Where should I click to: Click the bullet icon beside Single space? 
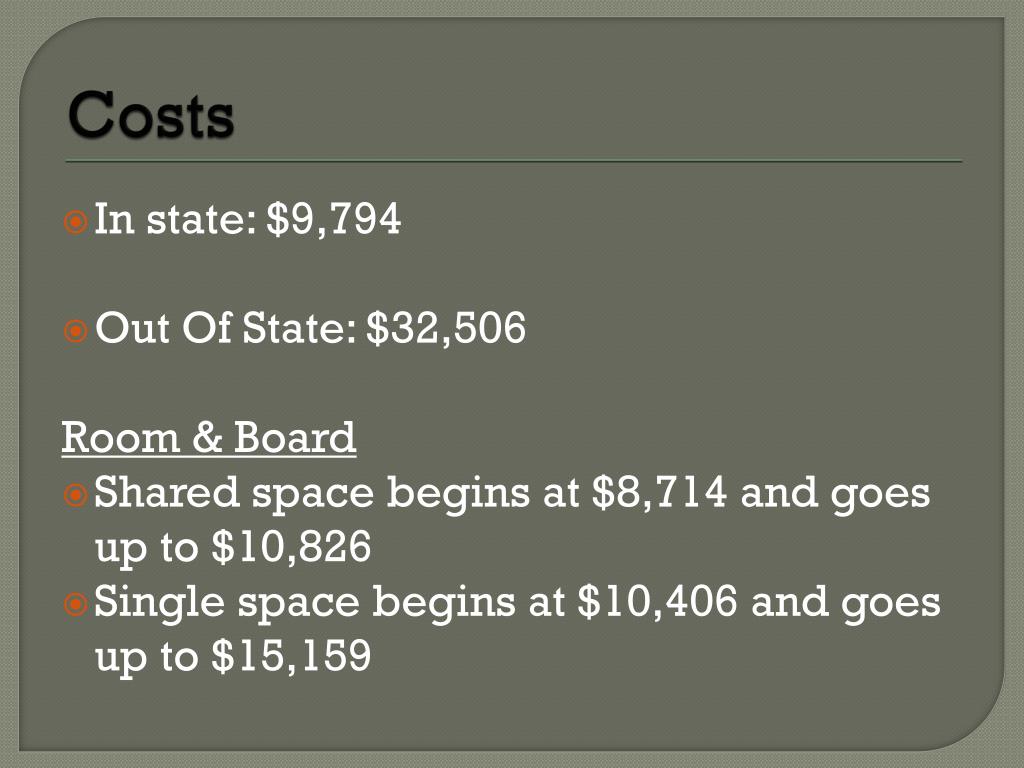pos(76,604)
